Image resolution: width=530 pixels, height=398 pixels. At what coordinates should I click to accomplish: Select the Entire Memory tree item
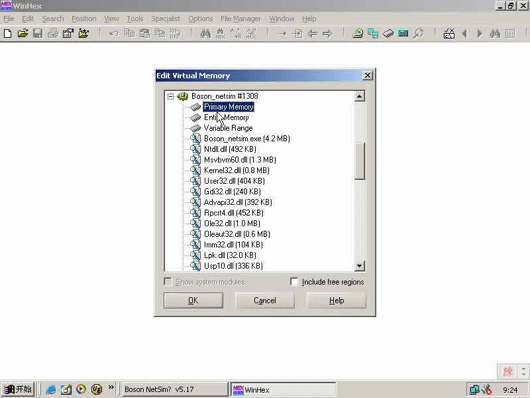coord(226,117)
